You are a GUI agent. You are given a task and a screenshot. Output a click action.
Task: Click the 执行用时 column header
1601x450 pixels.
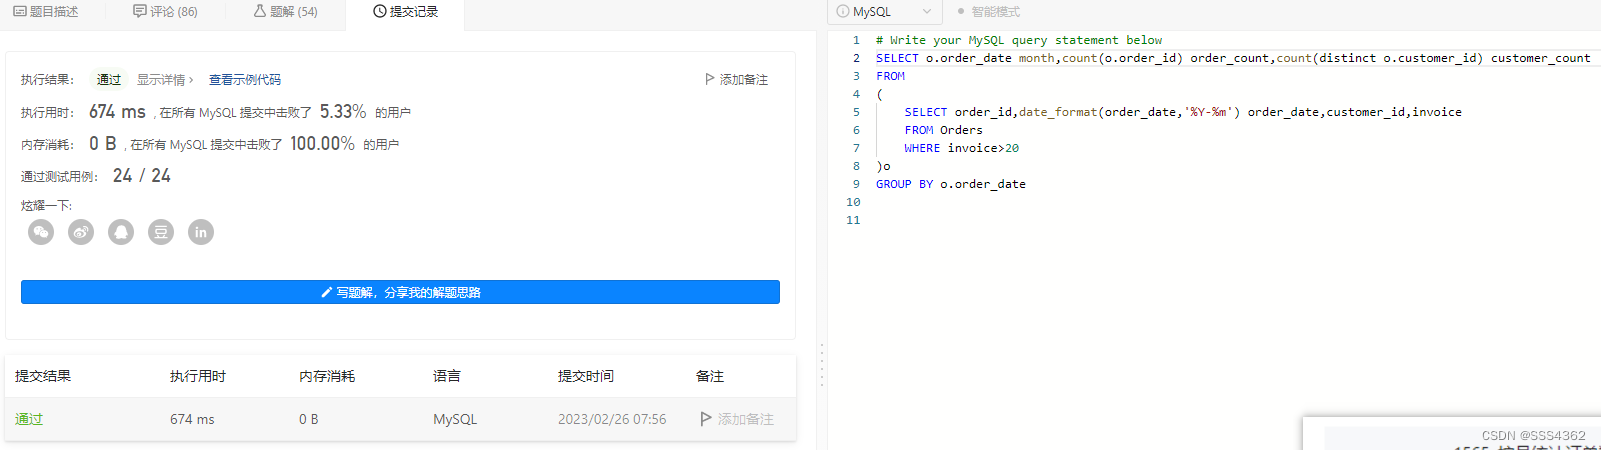(198, 376)
